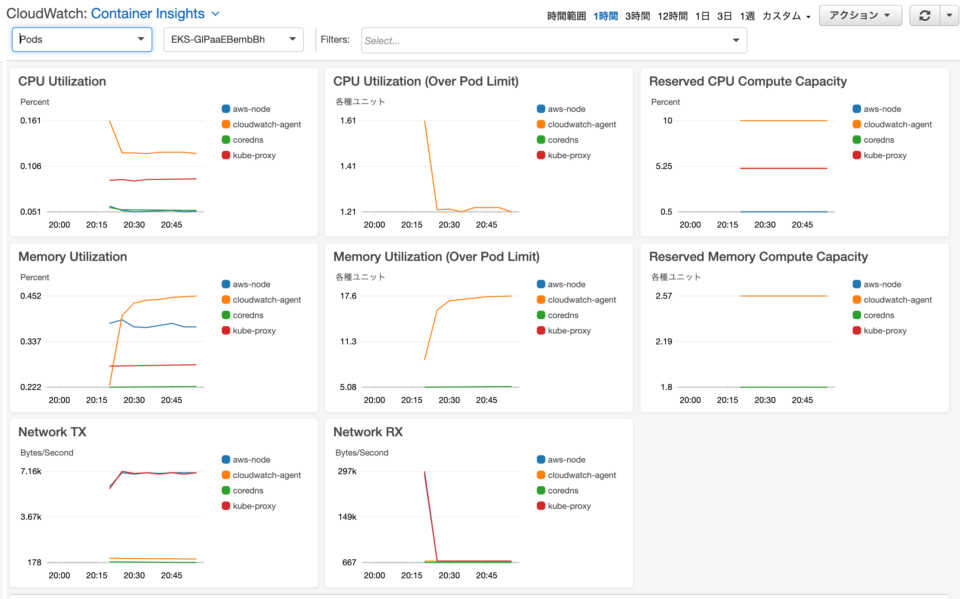
Task: Toggle coredns in Network RX legend
Action: coord(557,490)
